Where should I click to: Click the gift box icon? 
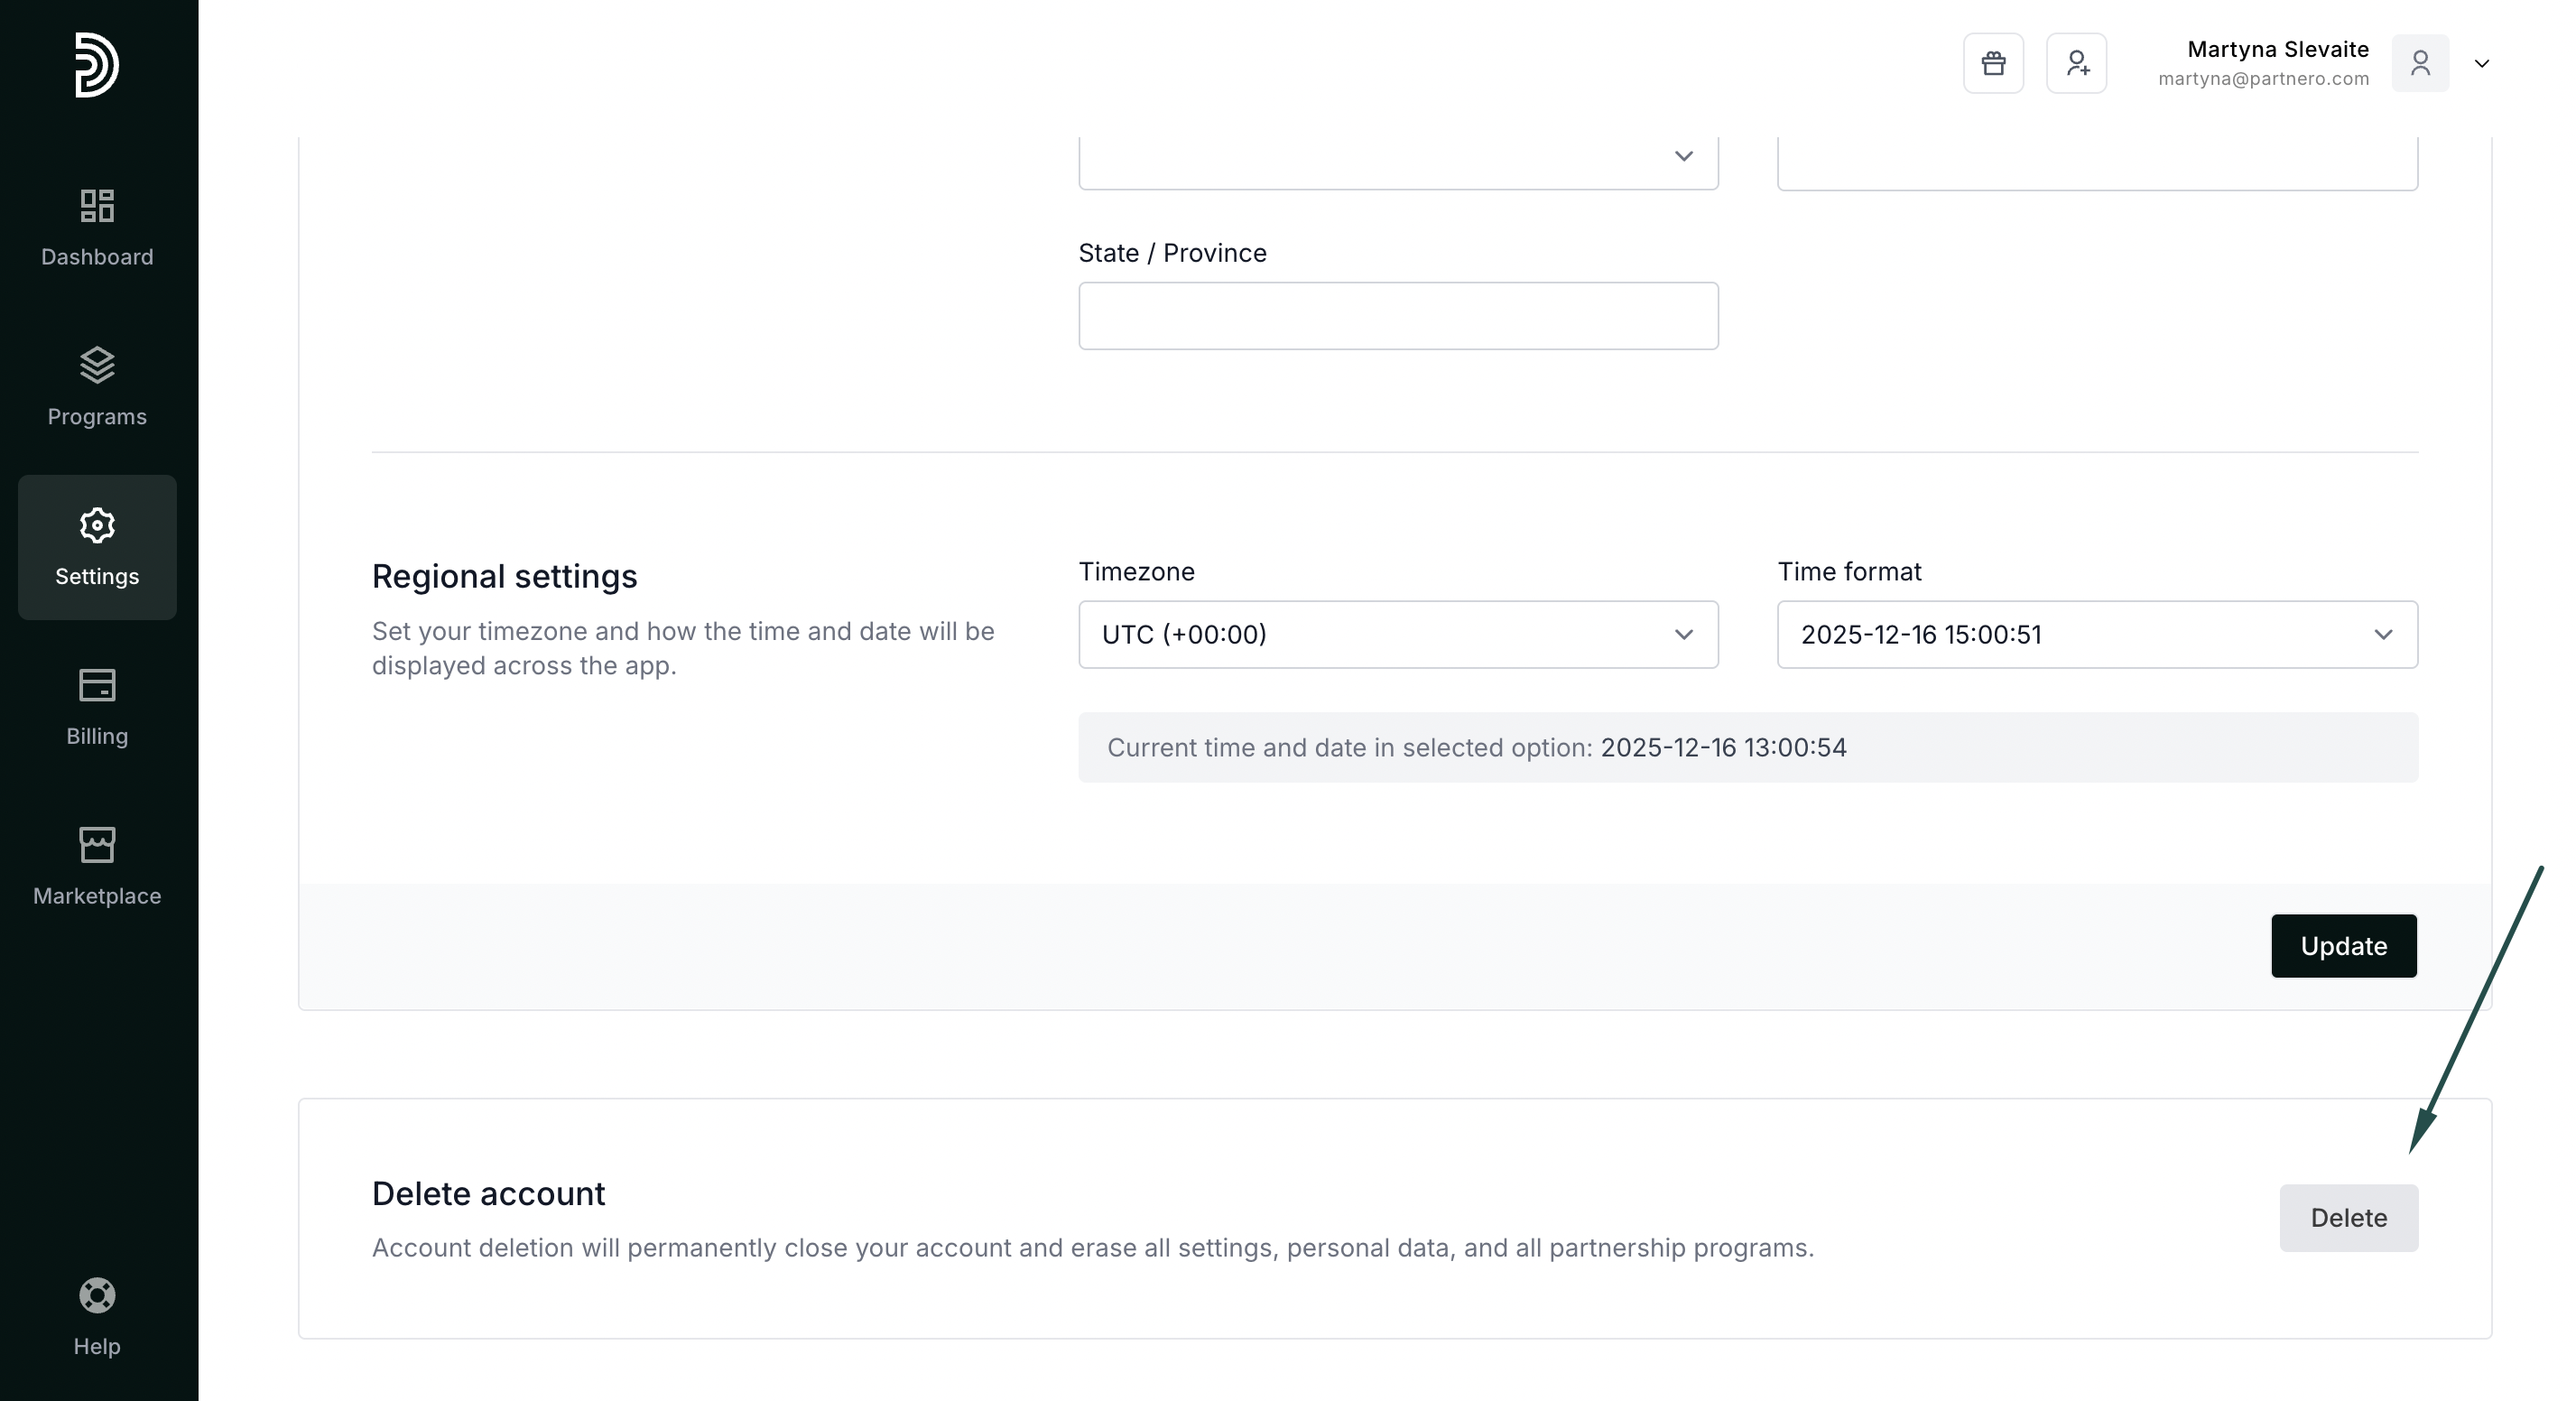pos(1993,63)
